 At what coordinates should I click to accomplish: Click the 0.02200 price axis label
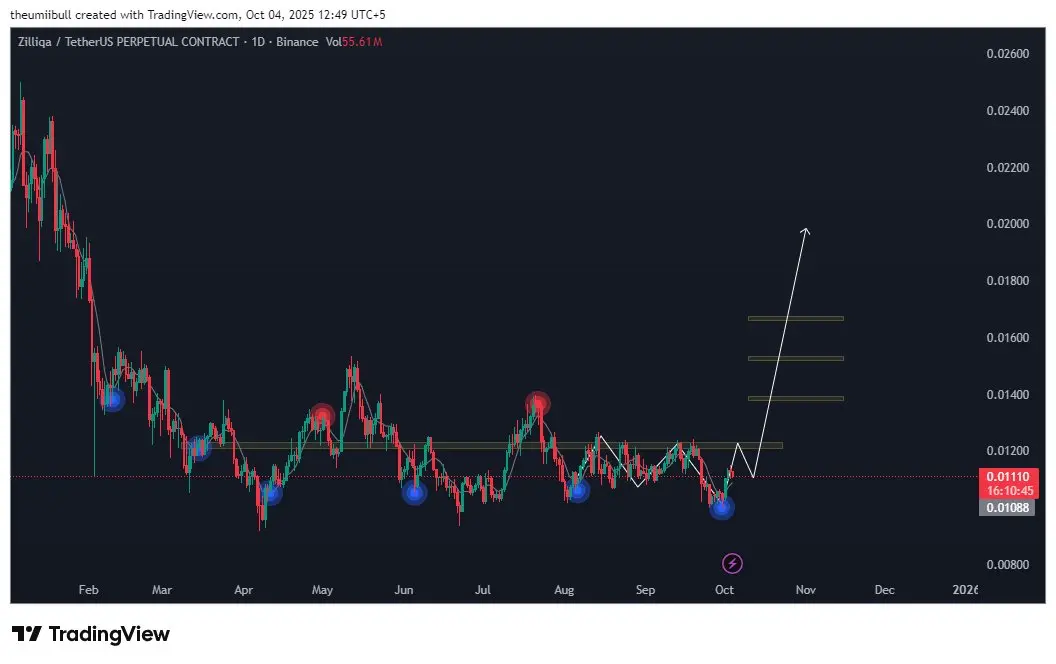click(x=1008, y=168)
